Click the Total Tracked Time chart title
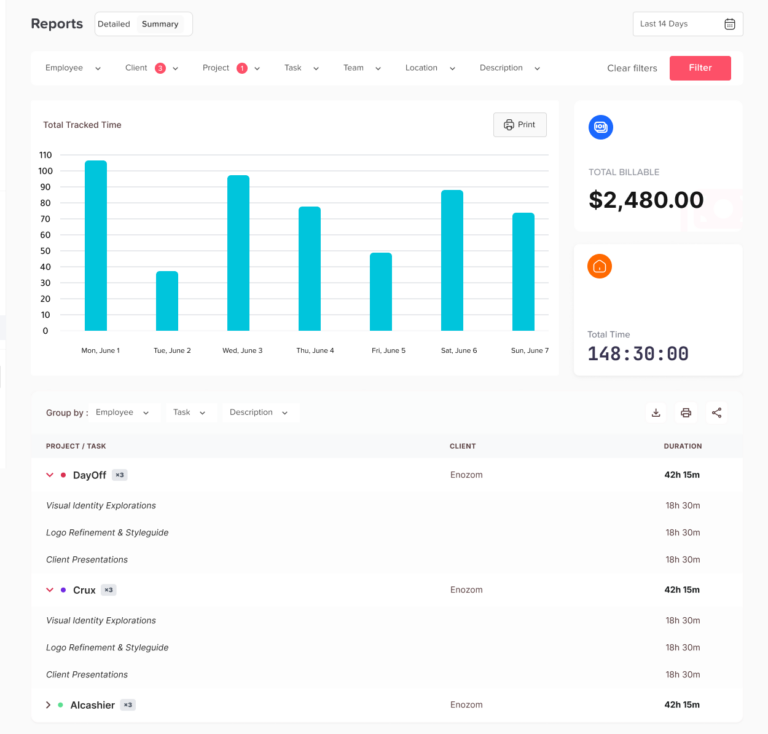This screenshot has height=734, width=768. coord(82,125)
